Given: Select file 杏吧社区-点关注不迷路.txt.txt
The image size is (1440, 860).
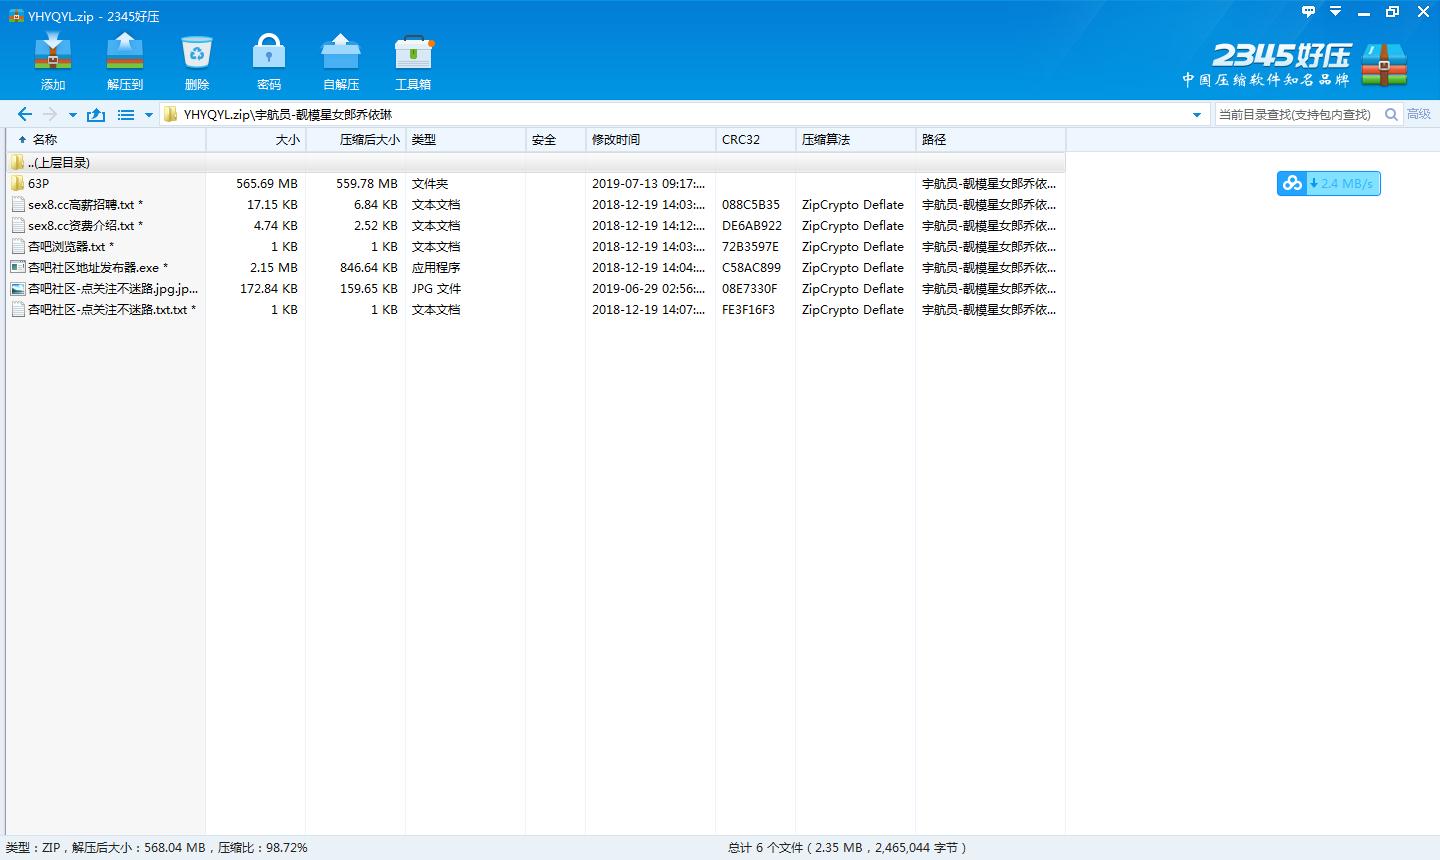Looking at the screenshot, I should (x=536, y=309).
